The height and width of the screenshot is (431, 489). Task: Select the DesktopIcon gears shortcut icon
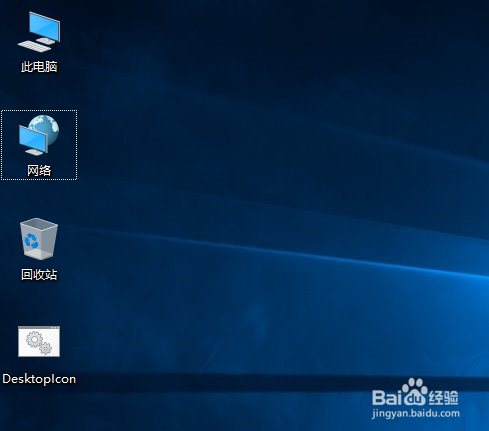39,342
